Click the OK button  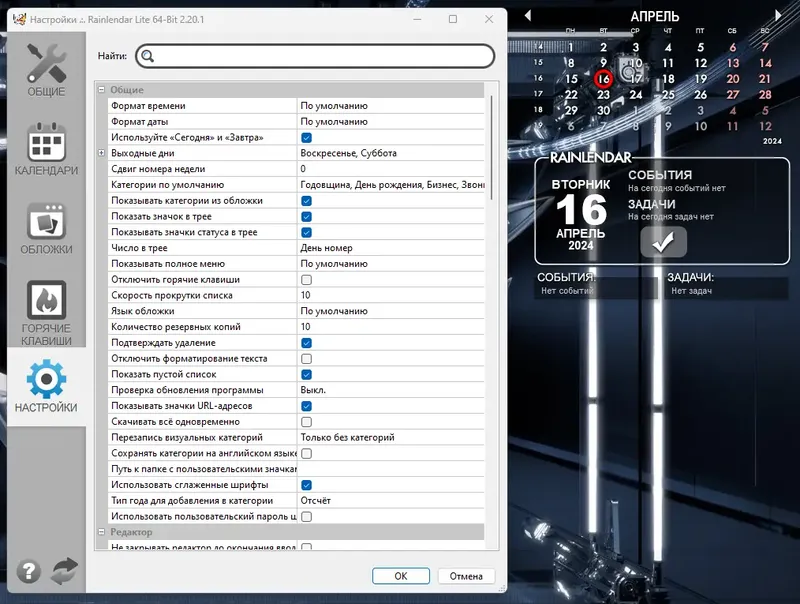[x=401, y=576]
